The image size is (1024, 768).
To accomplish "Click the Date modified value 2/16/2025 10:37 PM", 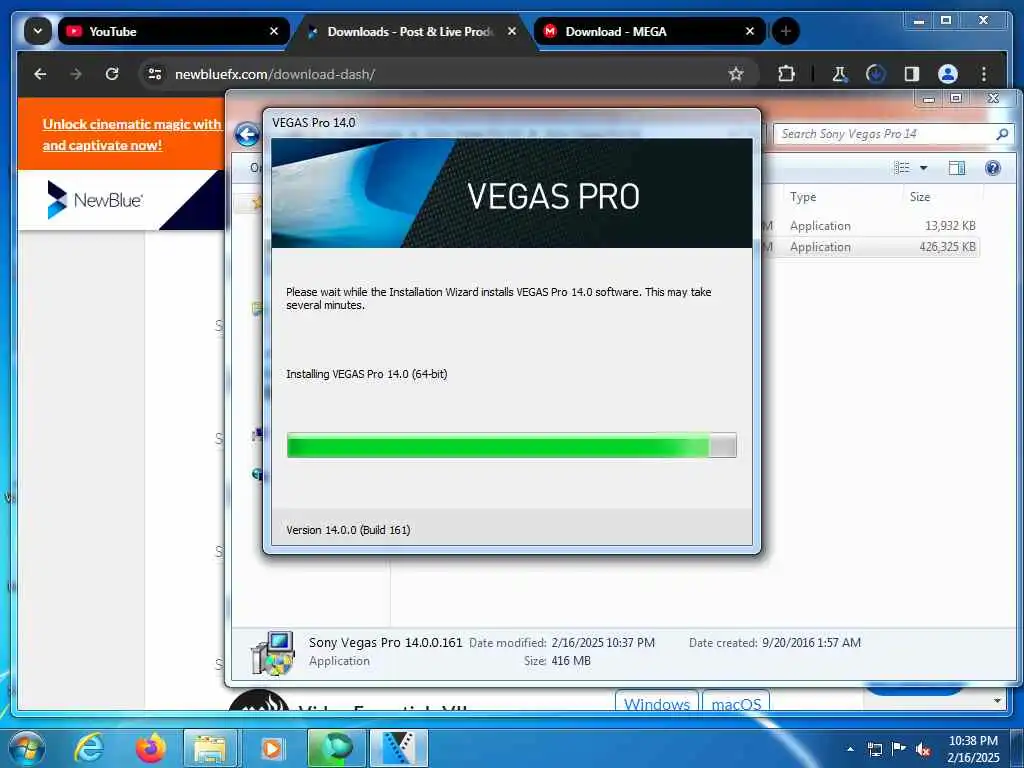I will [603, 643].
